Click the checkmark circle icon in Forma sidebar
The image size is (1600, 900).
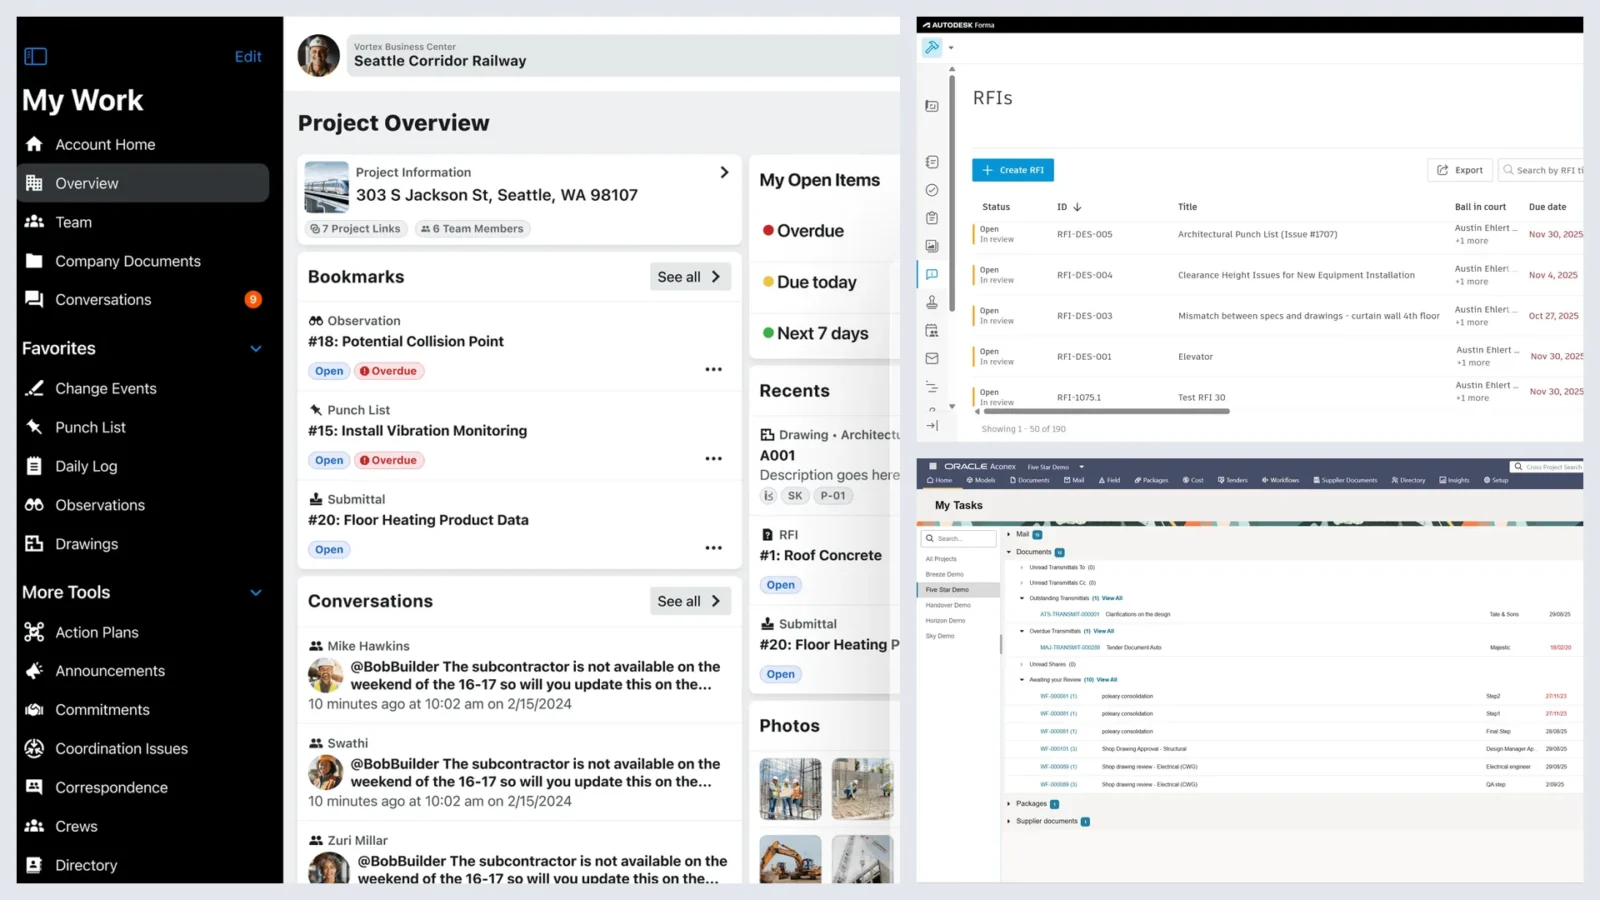(932, 190)
